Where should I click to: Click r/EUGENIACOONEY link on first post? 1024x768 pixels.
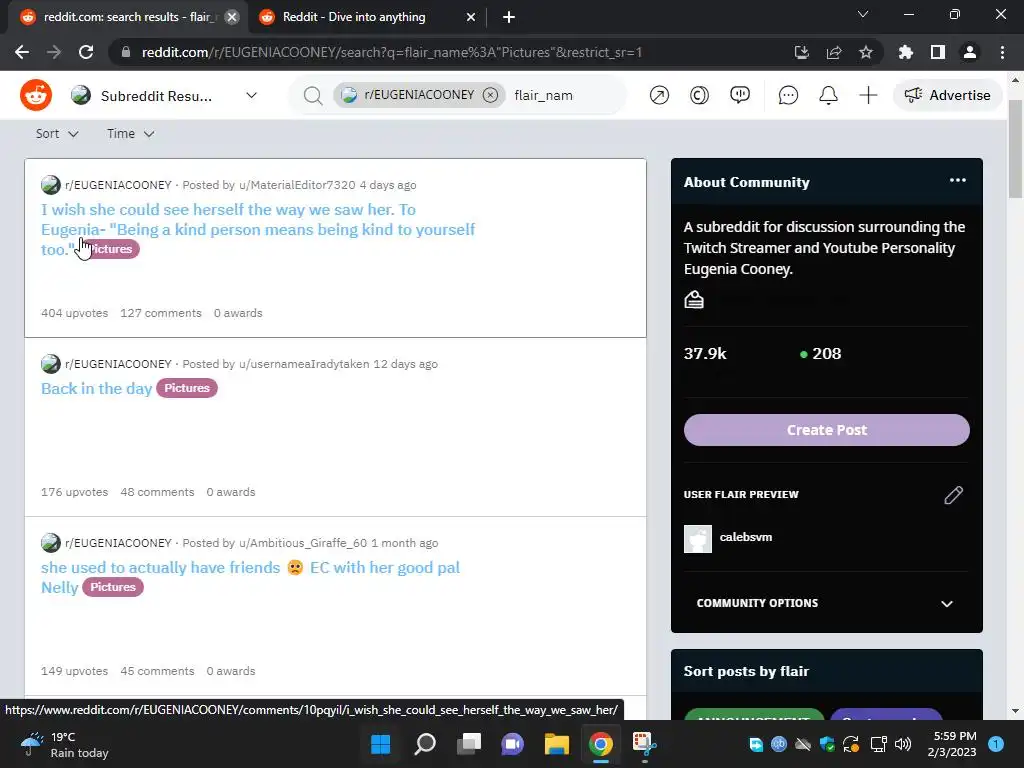click(x=118, y=185)
